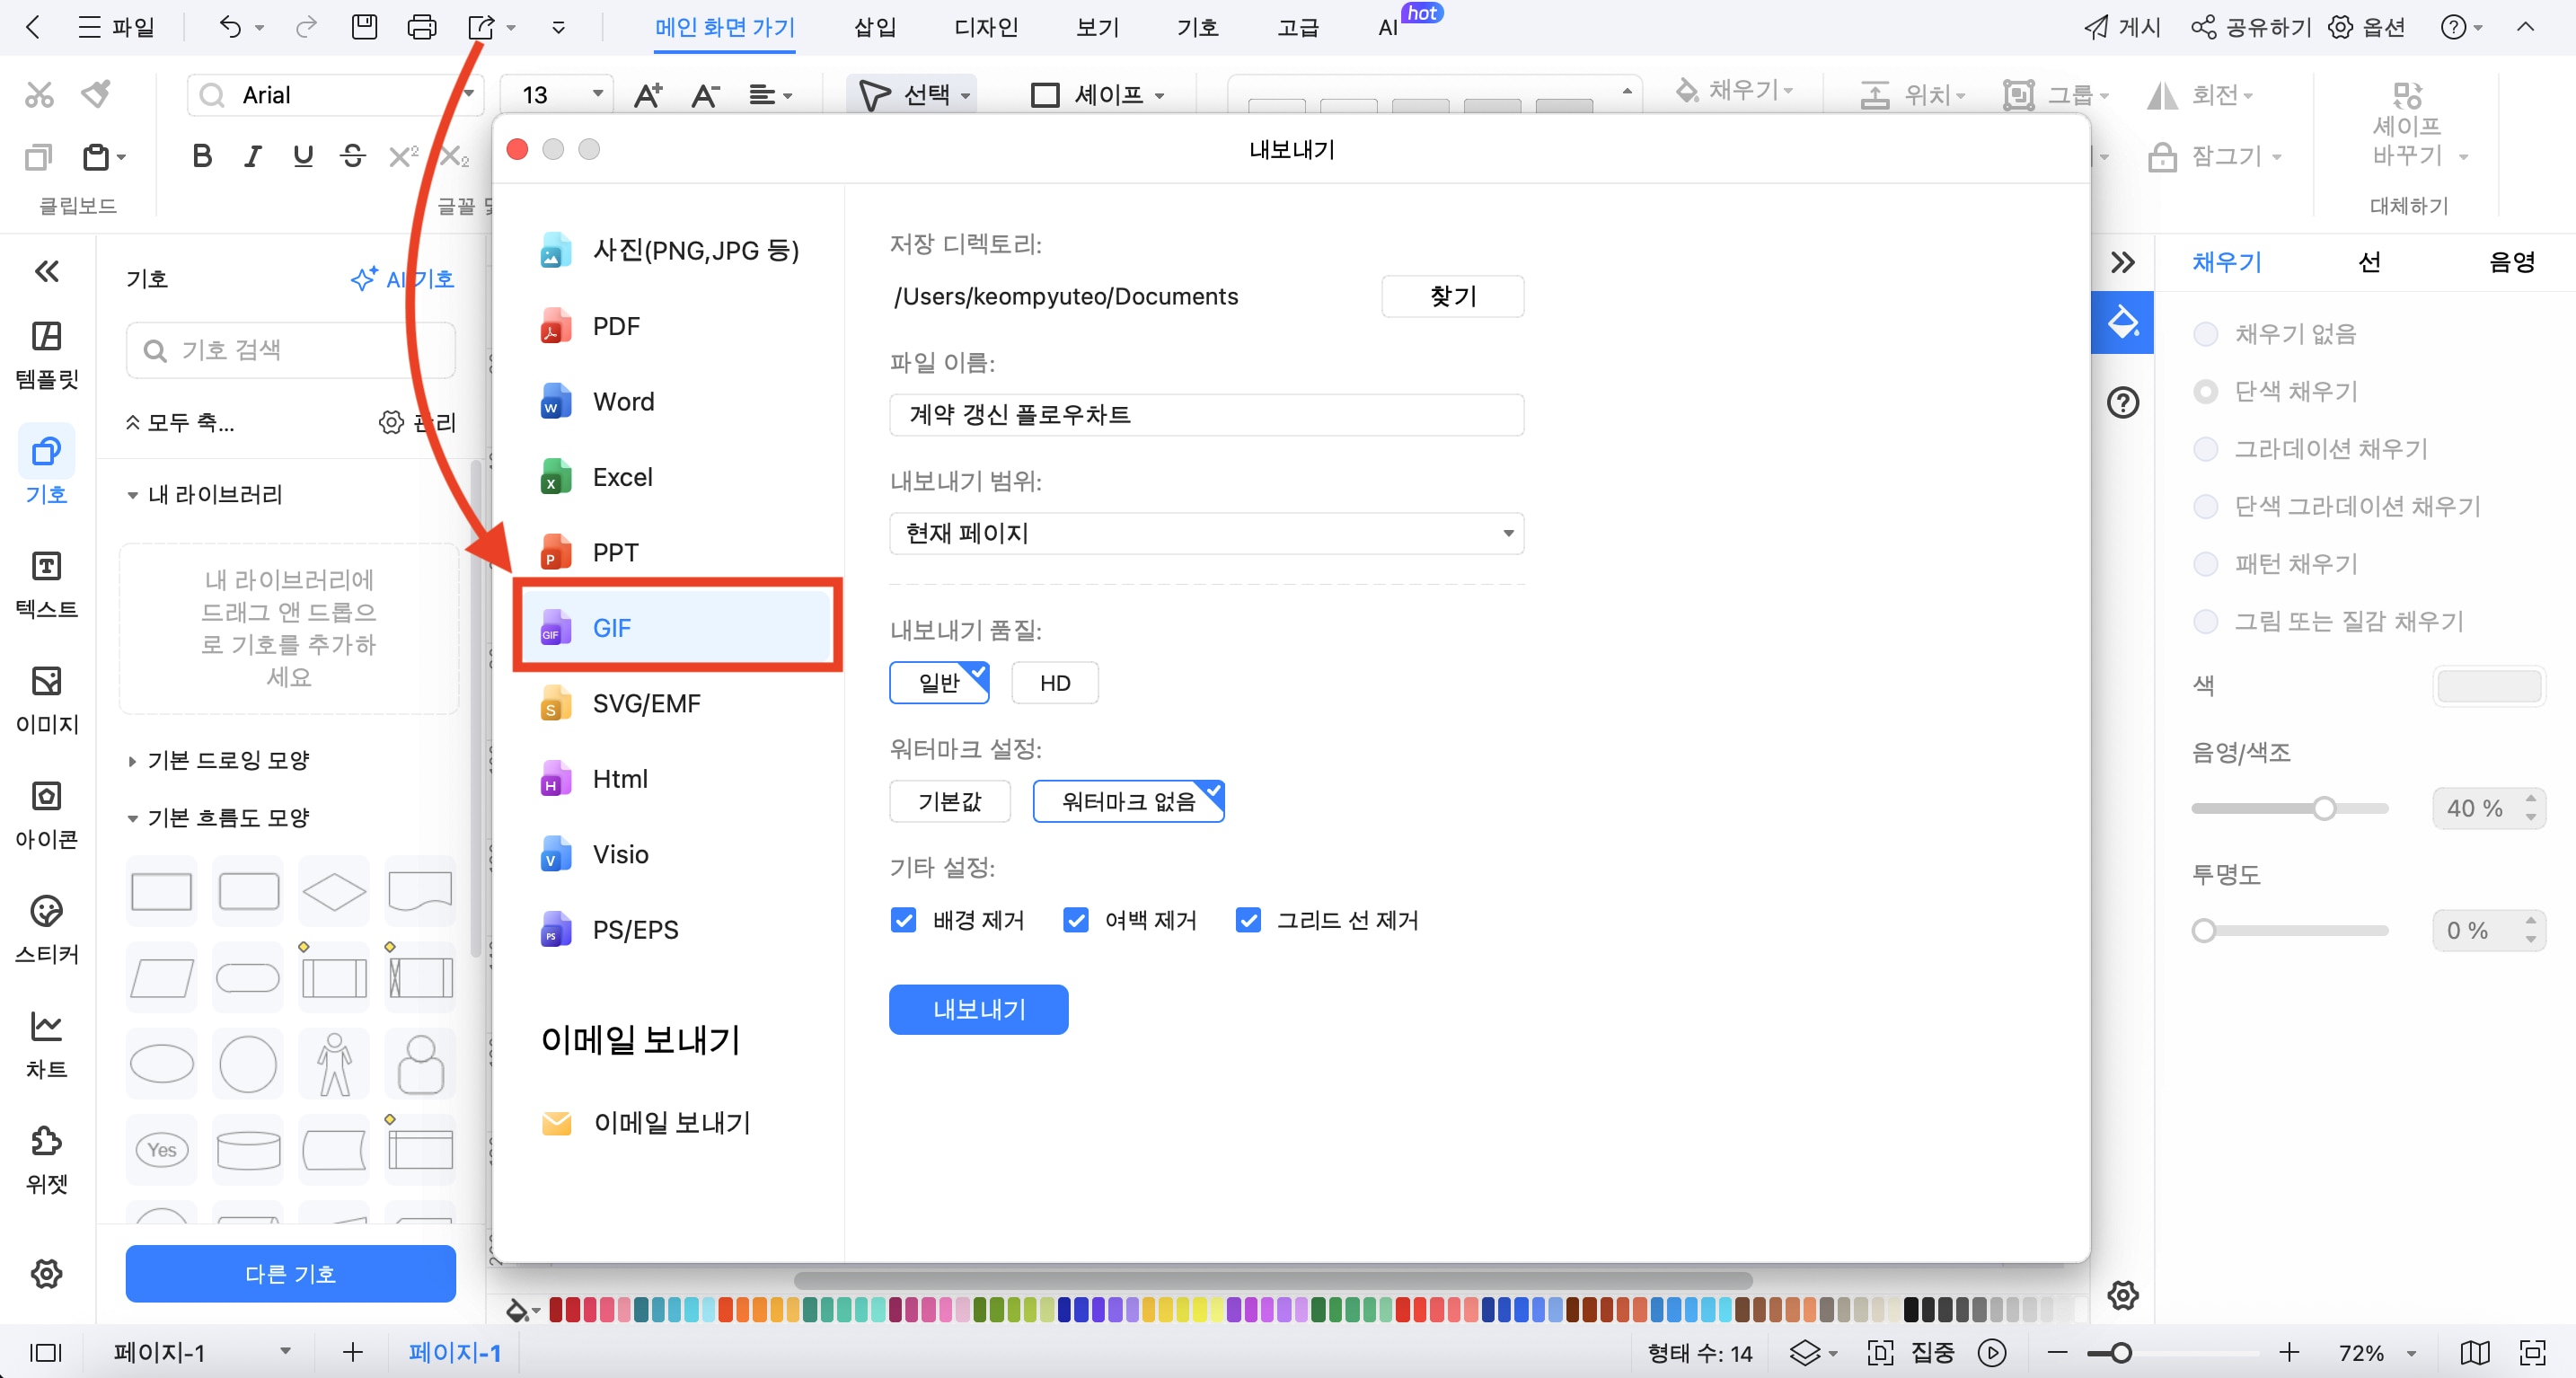The width and height of the screenshot is (2576, 1378).
Task: Select the 그라데이션 채우기 radio button
Action: click(x=2206, y=448)
